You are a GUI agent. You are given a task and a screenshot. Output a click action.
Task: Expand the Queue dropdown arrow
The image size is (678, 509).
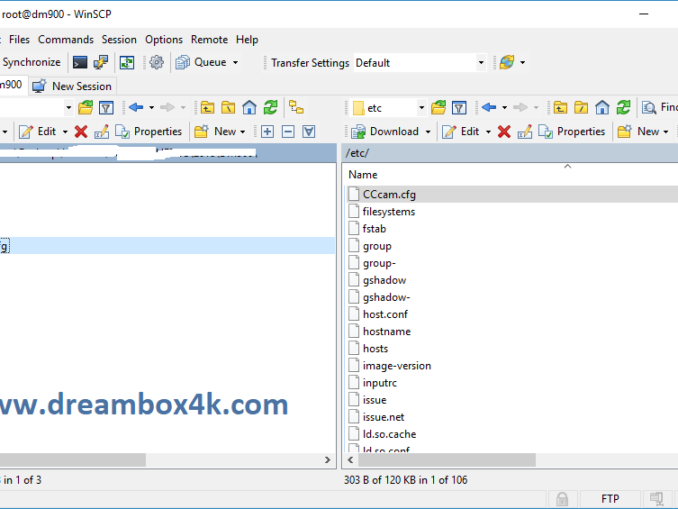(235, 63)
